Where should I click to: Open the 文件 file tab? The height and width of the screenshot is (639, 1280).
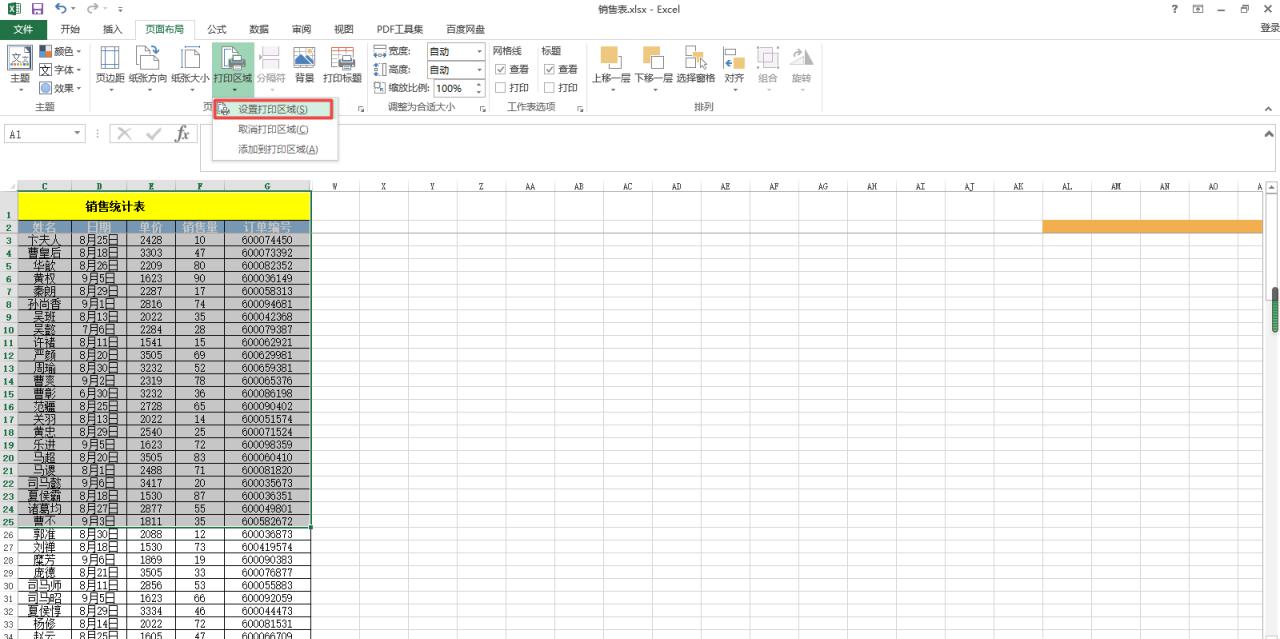[x=23, y=29]
